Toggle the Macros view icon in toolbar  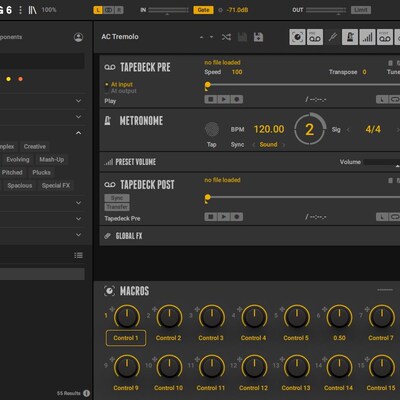[297, 37]
